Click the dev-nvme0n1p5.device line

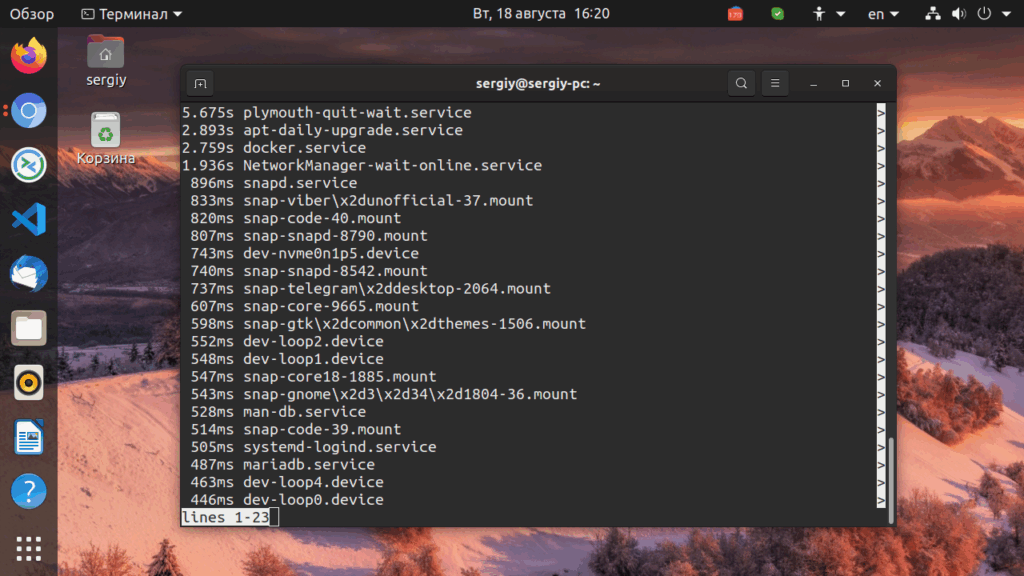304,253
